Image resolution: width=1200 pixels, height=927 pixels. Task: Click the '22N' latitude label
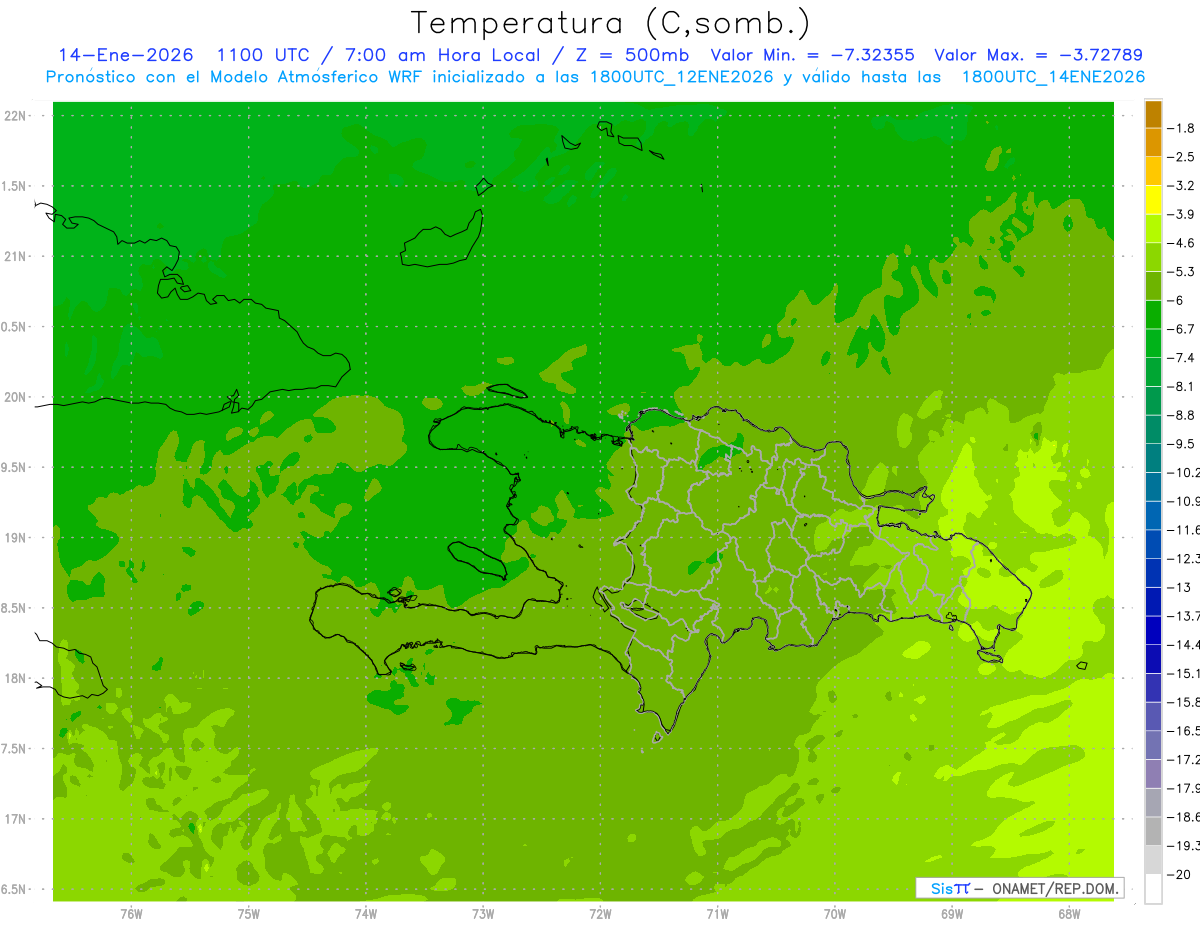(x=15, y=116)
